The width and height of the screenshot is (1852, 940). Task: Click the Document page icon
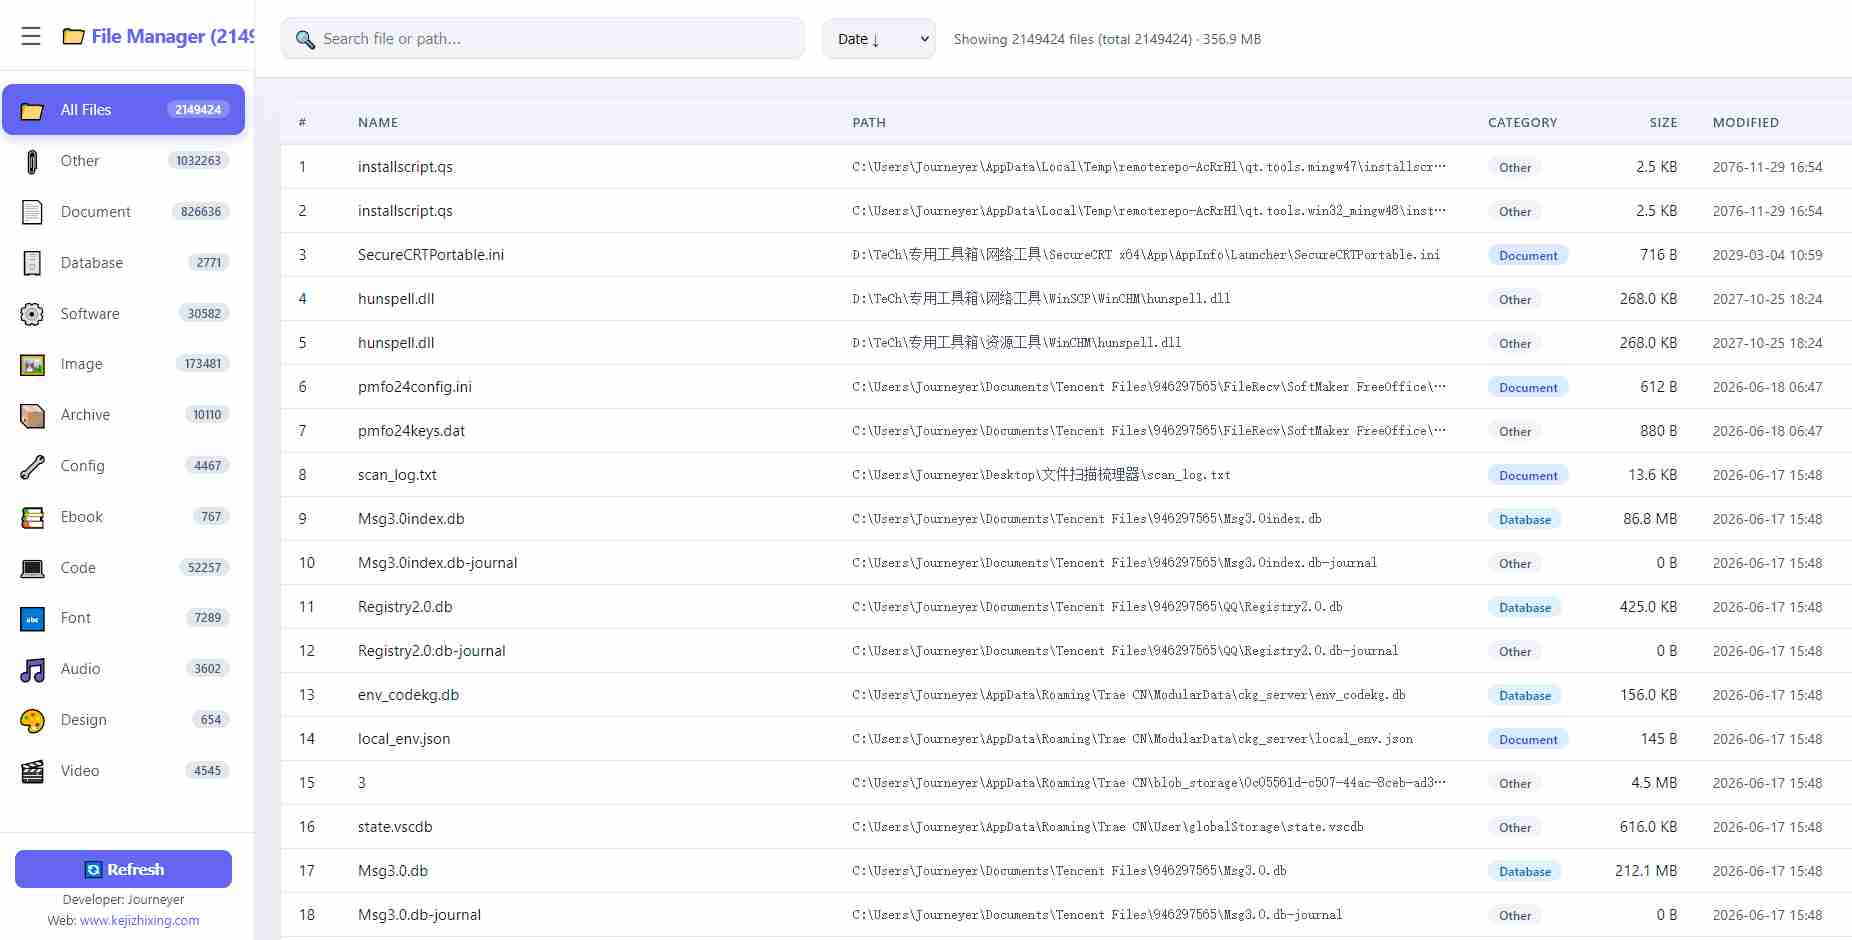[32, 212]
